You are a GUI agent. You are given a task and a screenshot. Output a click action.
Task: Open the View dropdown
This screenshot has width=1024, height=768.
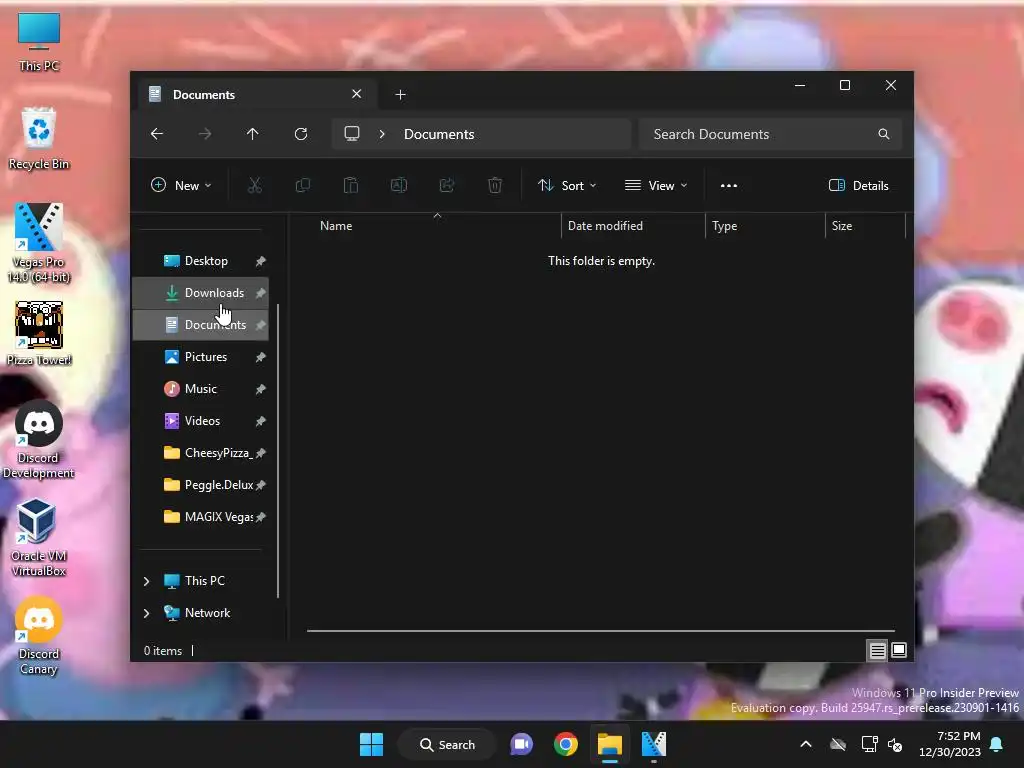point(656,185)
